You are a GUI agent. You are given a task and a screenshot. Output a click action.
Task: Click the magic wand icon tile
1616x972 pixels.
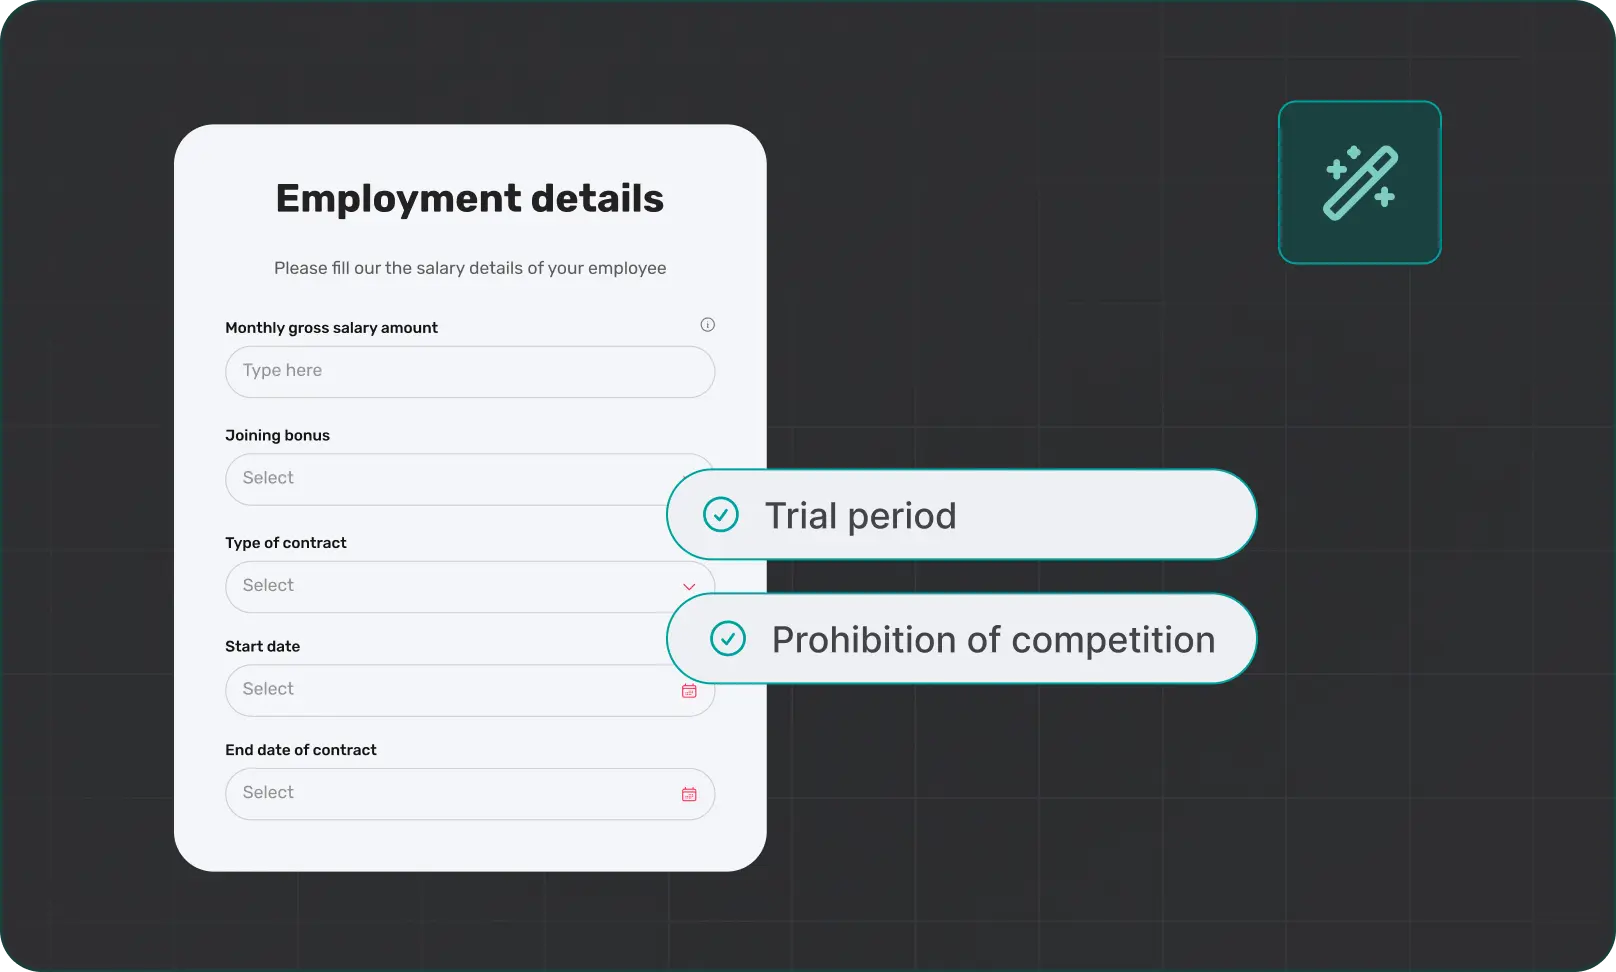coord(1359,182)
